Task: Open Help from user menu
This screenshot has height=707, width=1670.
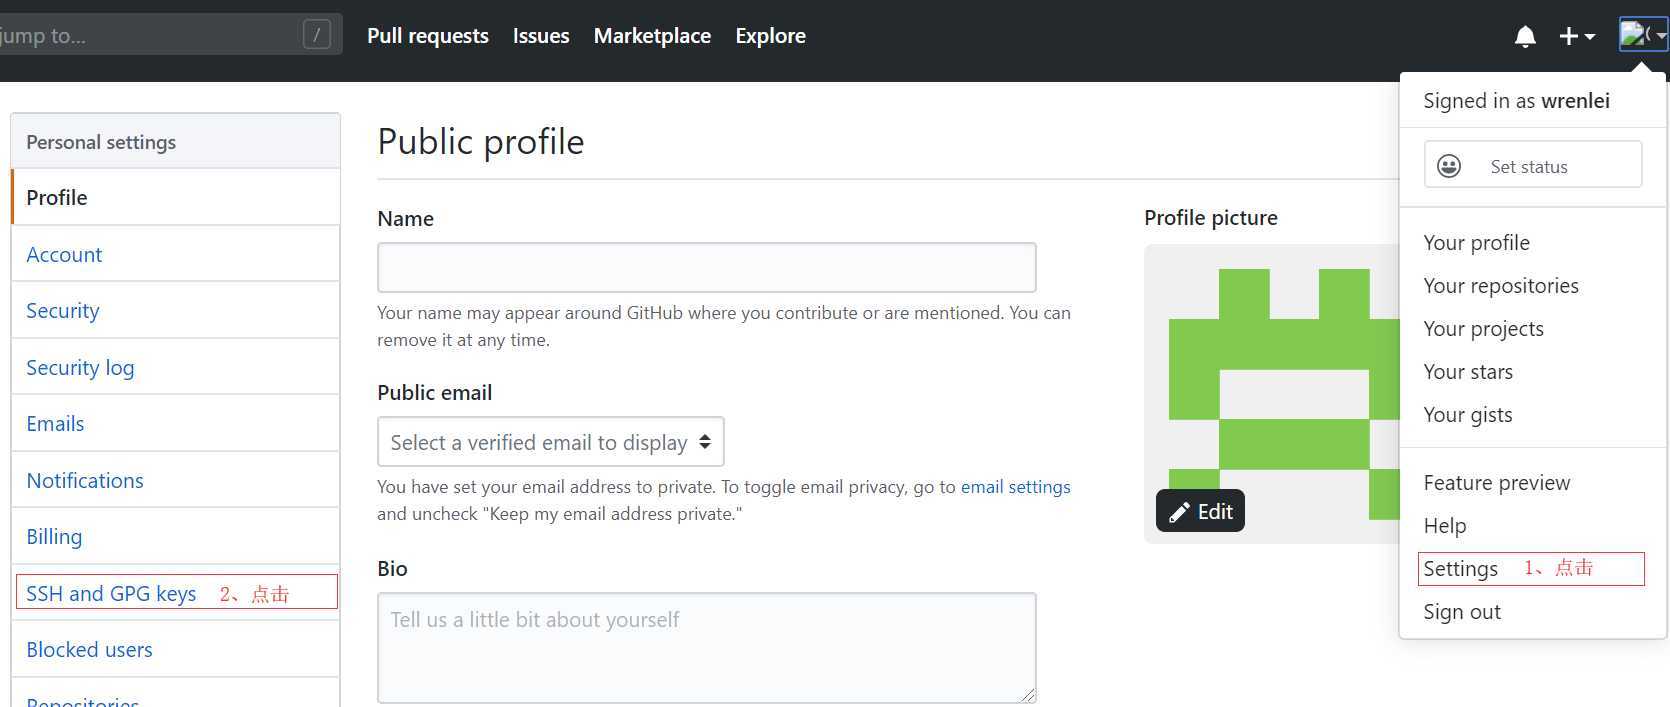Action: click(x=1444, y=526)
